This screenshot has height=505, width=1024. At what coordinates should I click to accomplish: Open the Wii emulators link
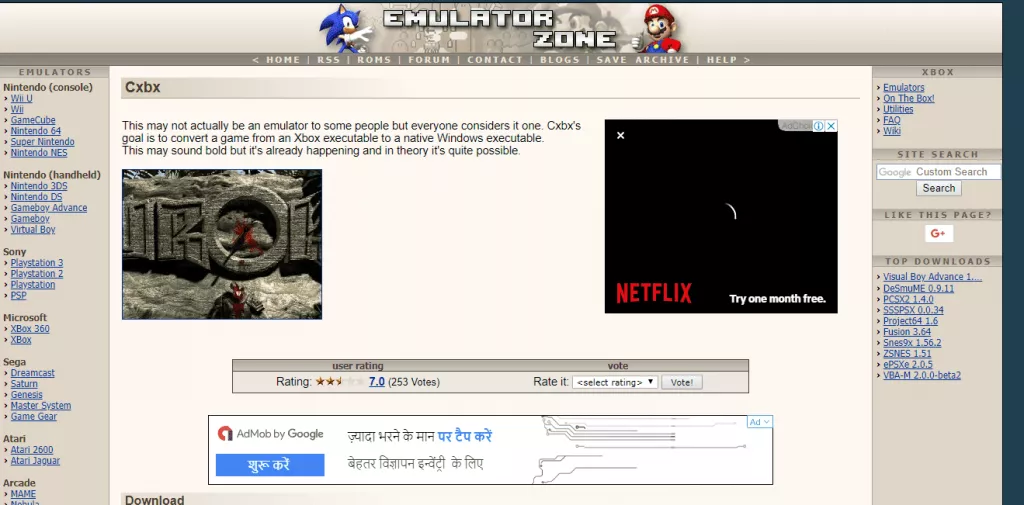pos(17,109)
